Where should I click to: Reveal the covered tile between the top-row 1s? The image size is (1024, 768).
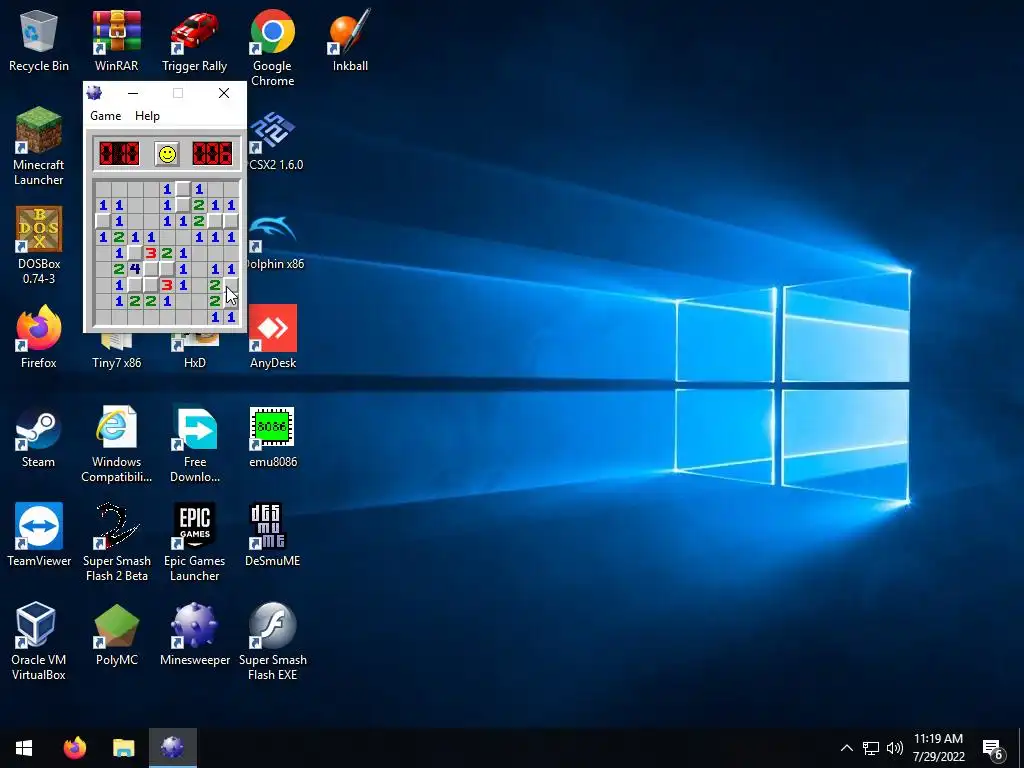(183, 189)
